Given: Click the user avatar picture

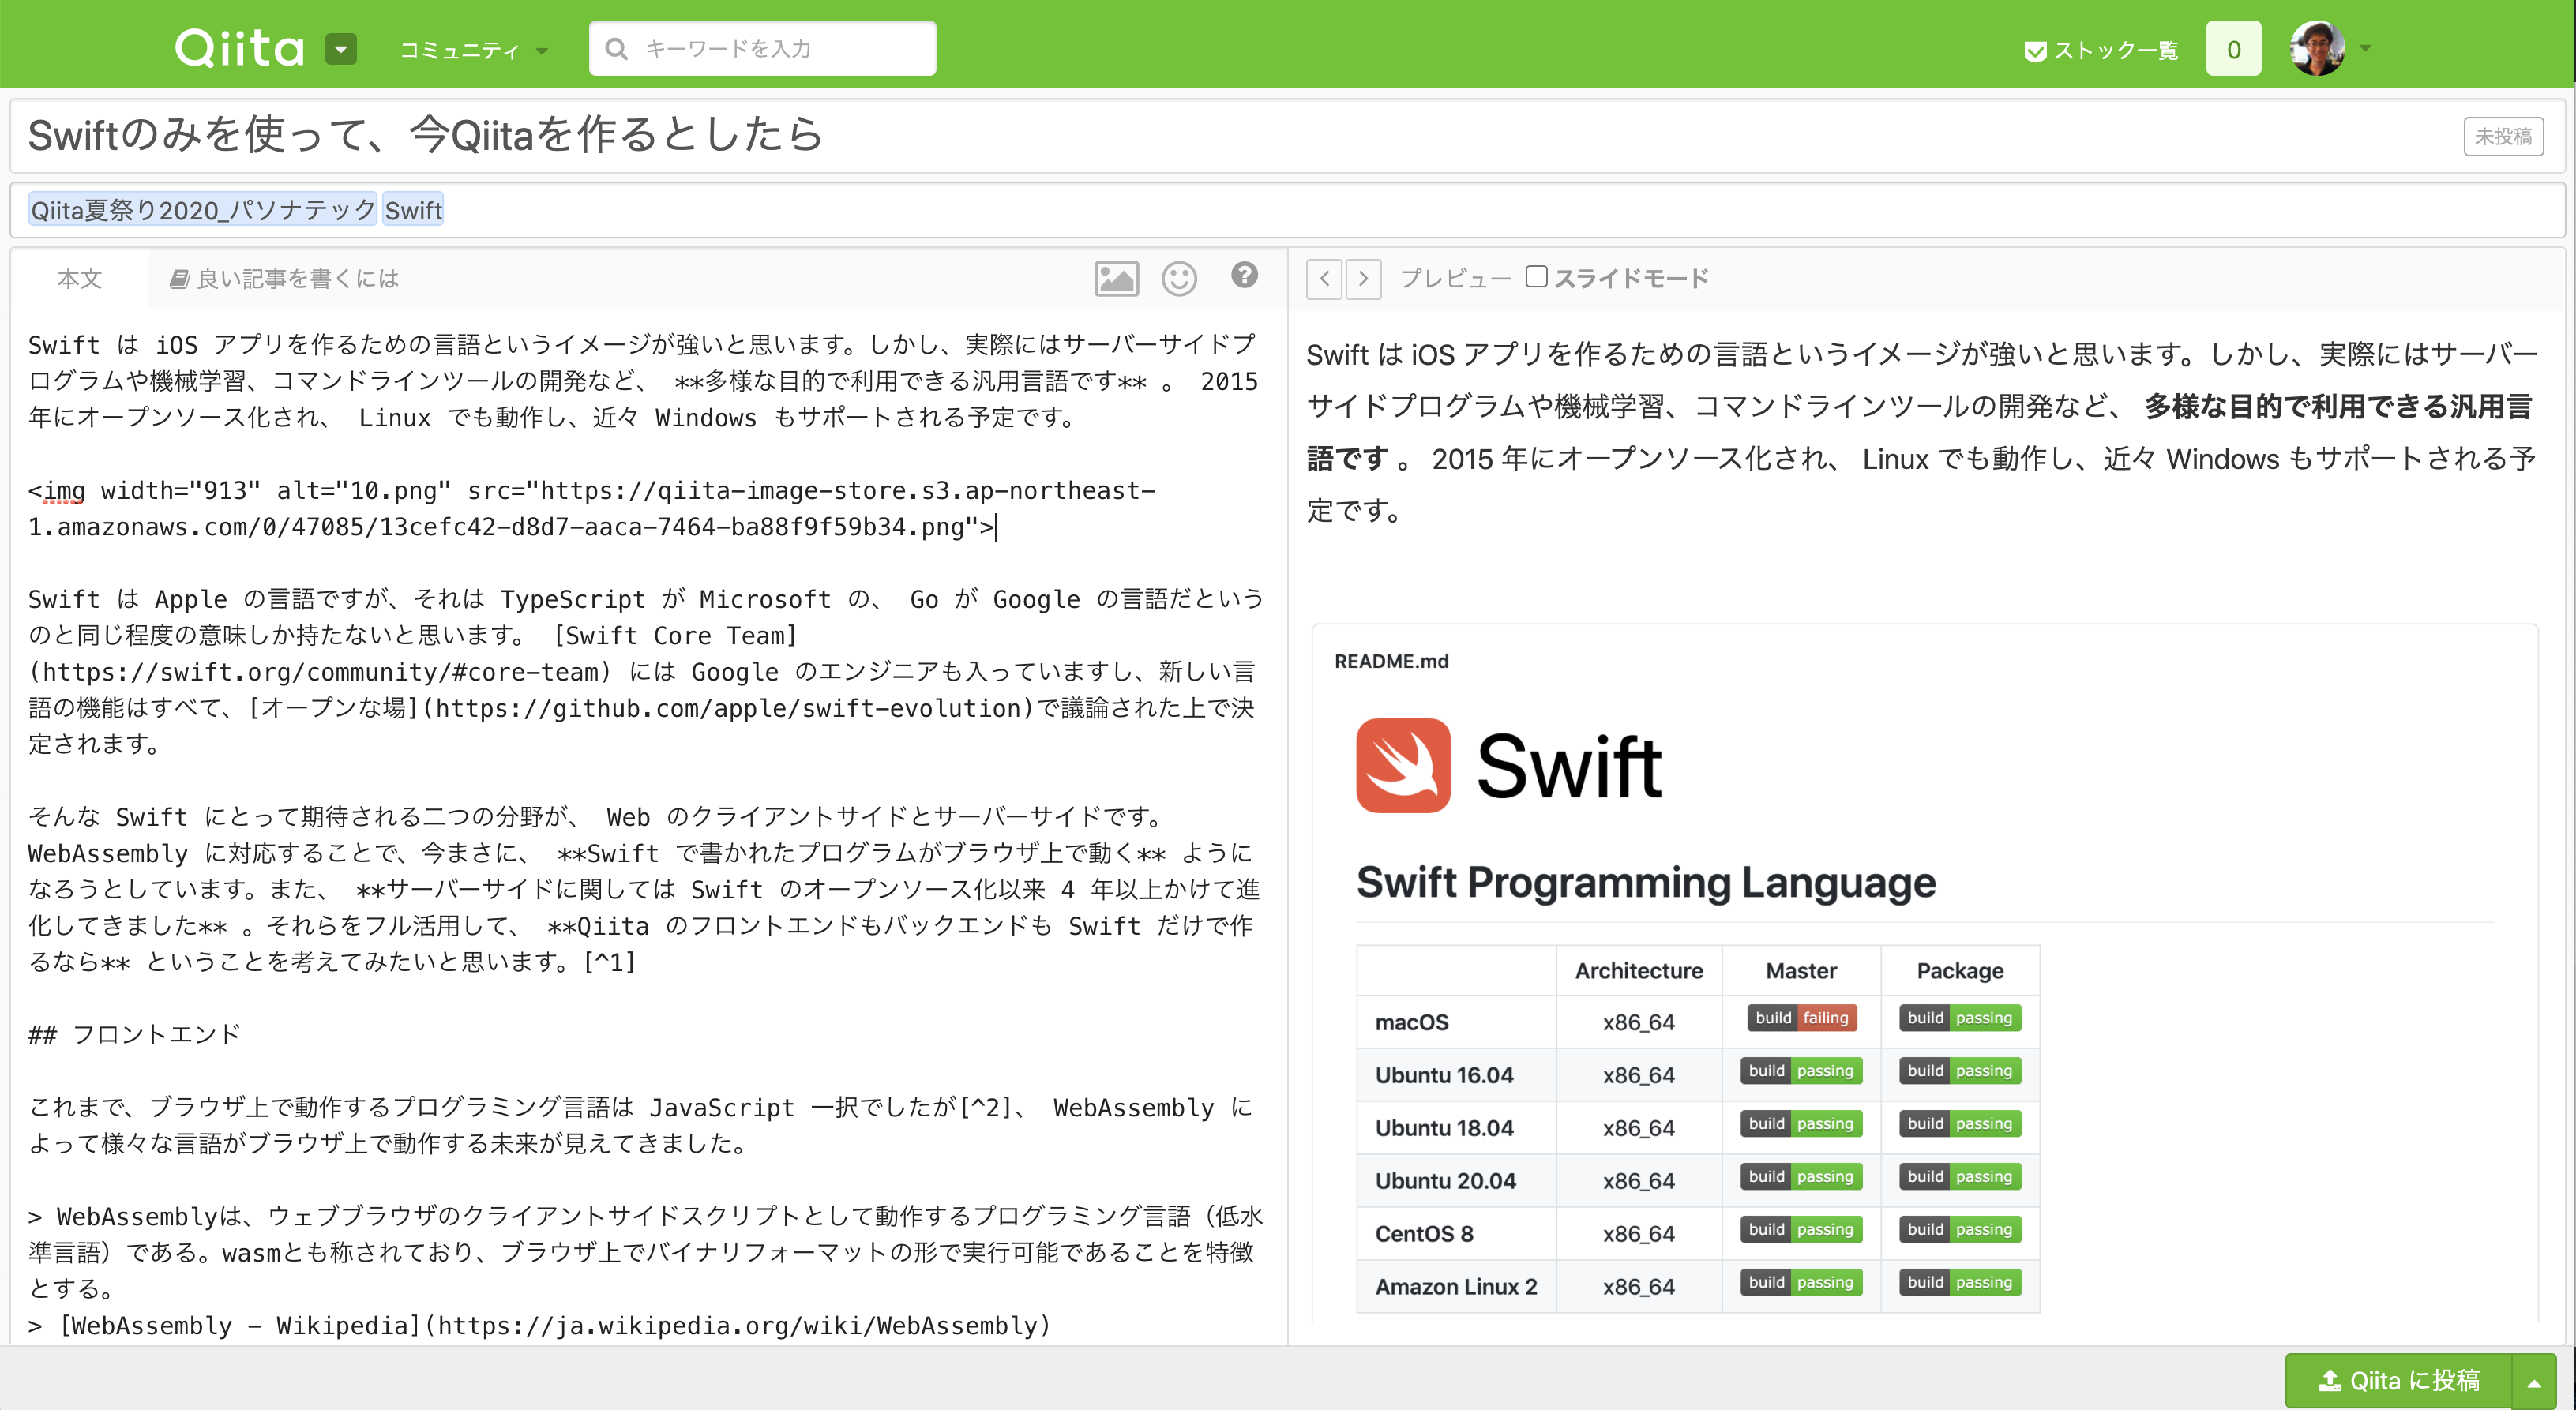Looking at the screenshot, I should [x=2317, y=48].
